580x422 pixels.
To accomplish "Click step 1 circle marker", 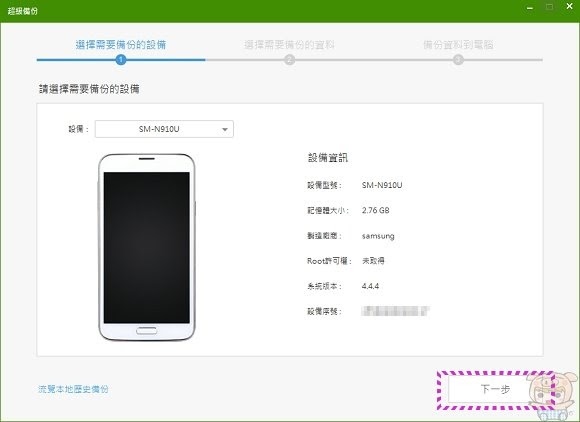I will (x=121, y=60).
